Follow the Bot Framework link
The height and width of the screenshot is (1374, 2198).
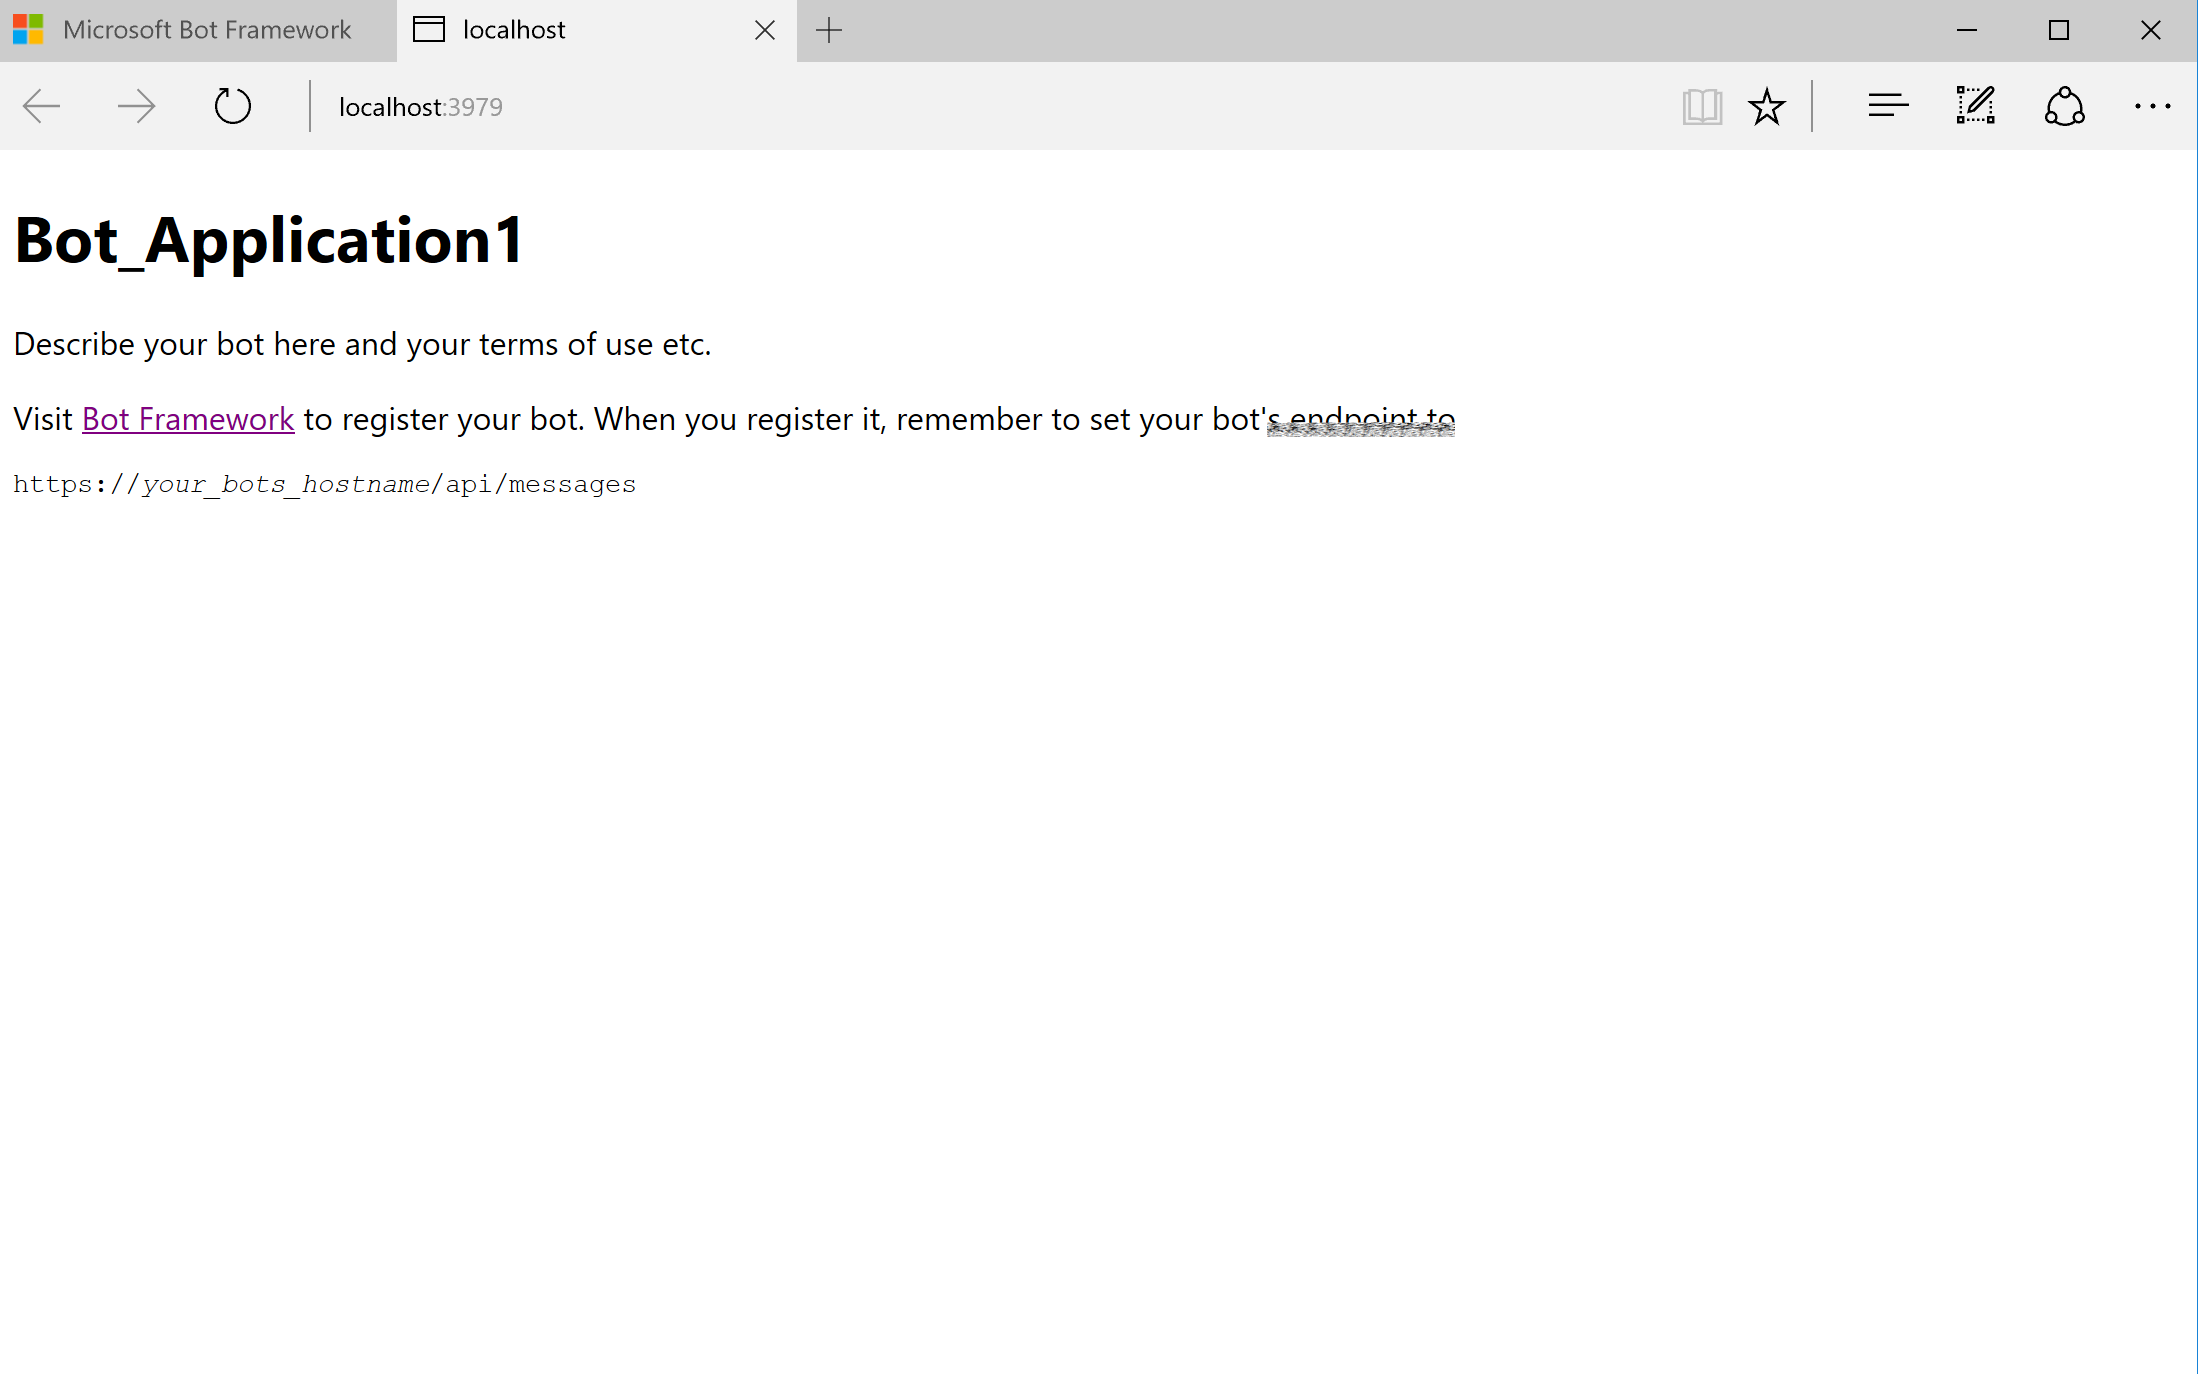(x=188, y=419)
